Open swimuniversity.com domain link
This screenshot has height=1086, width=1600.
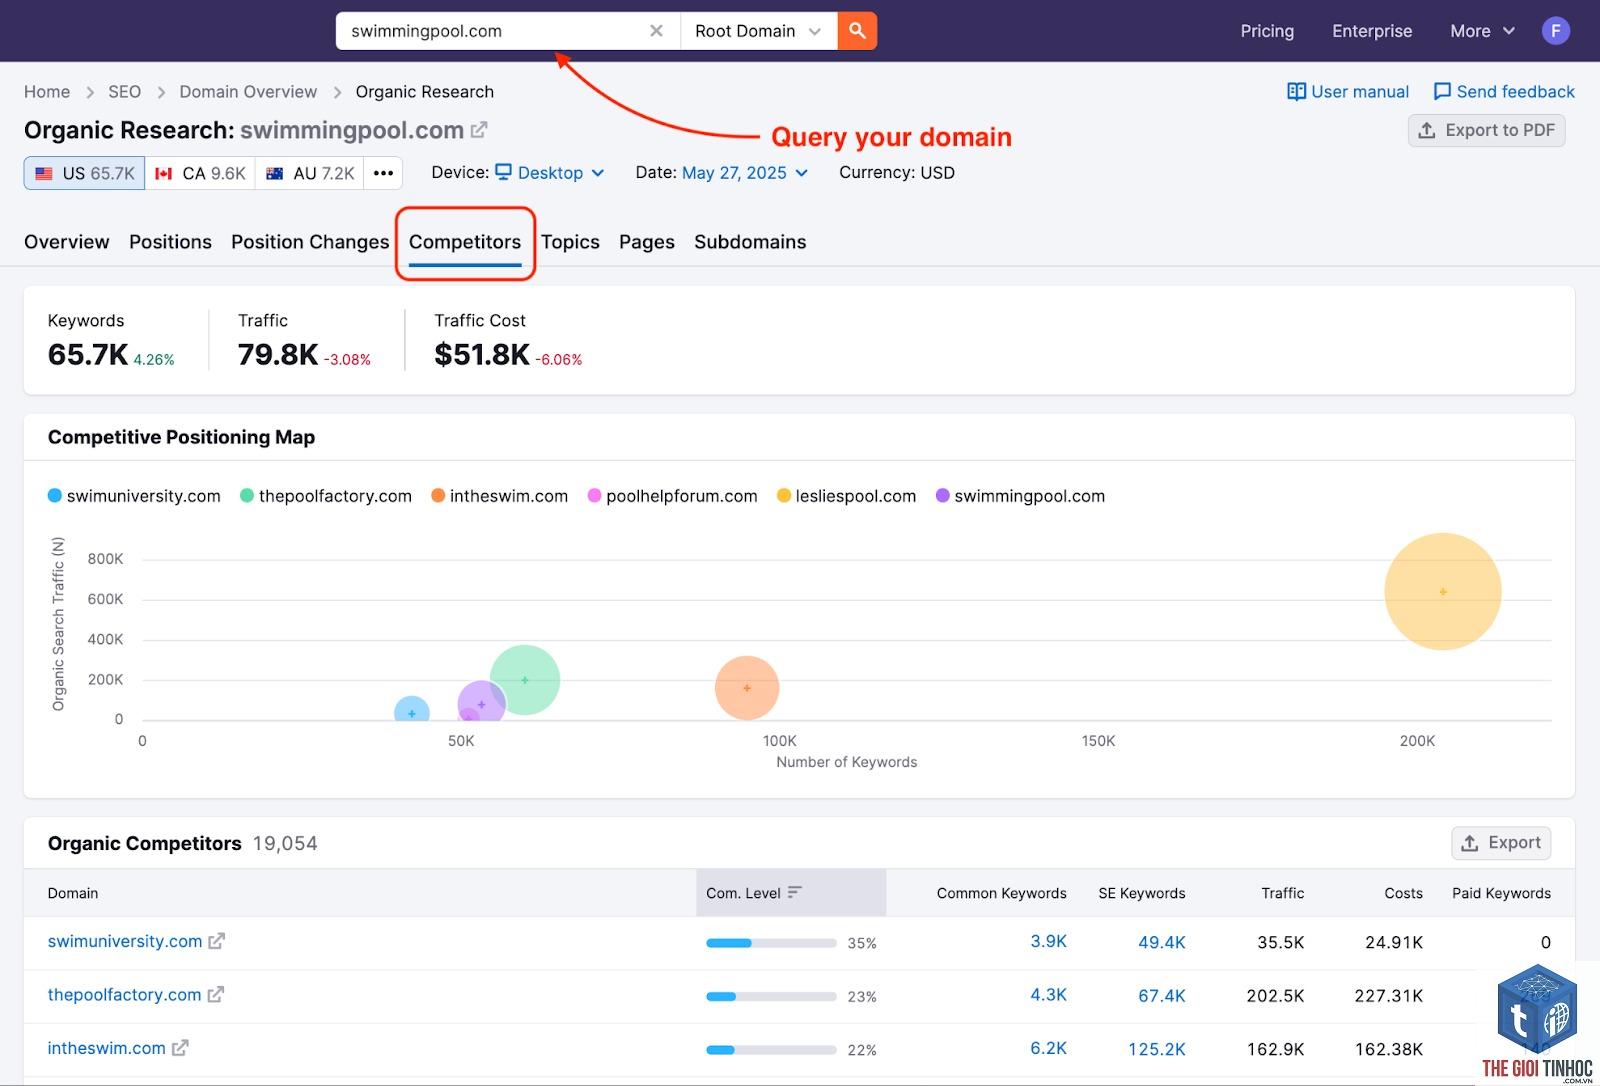[x=125, y=941]
